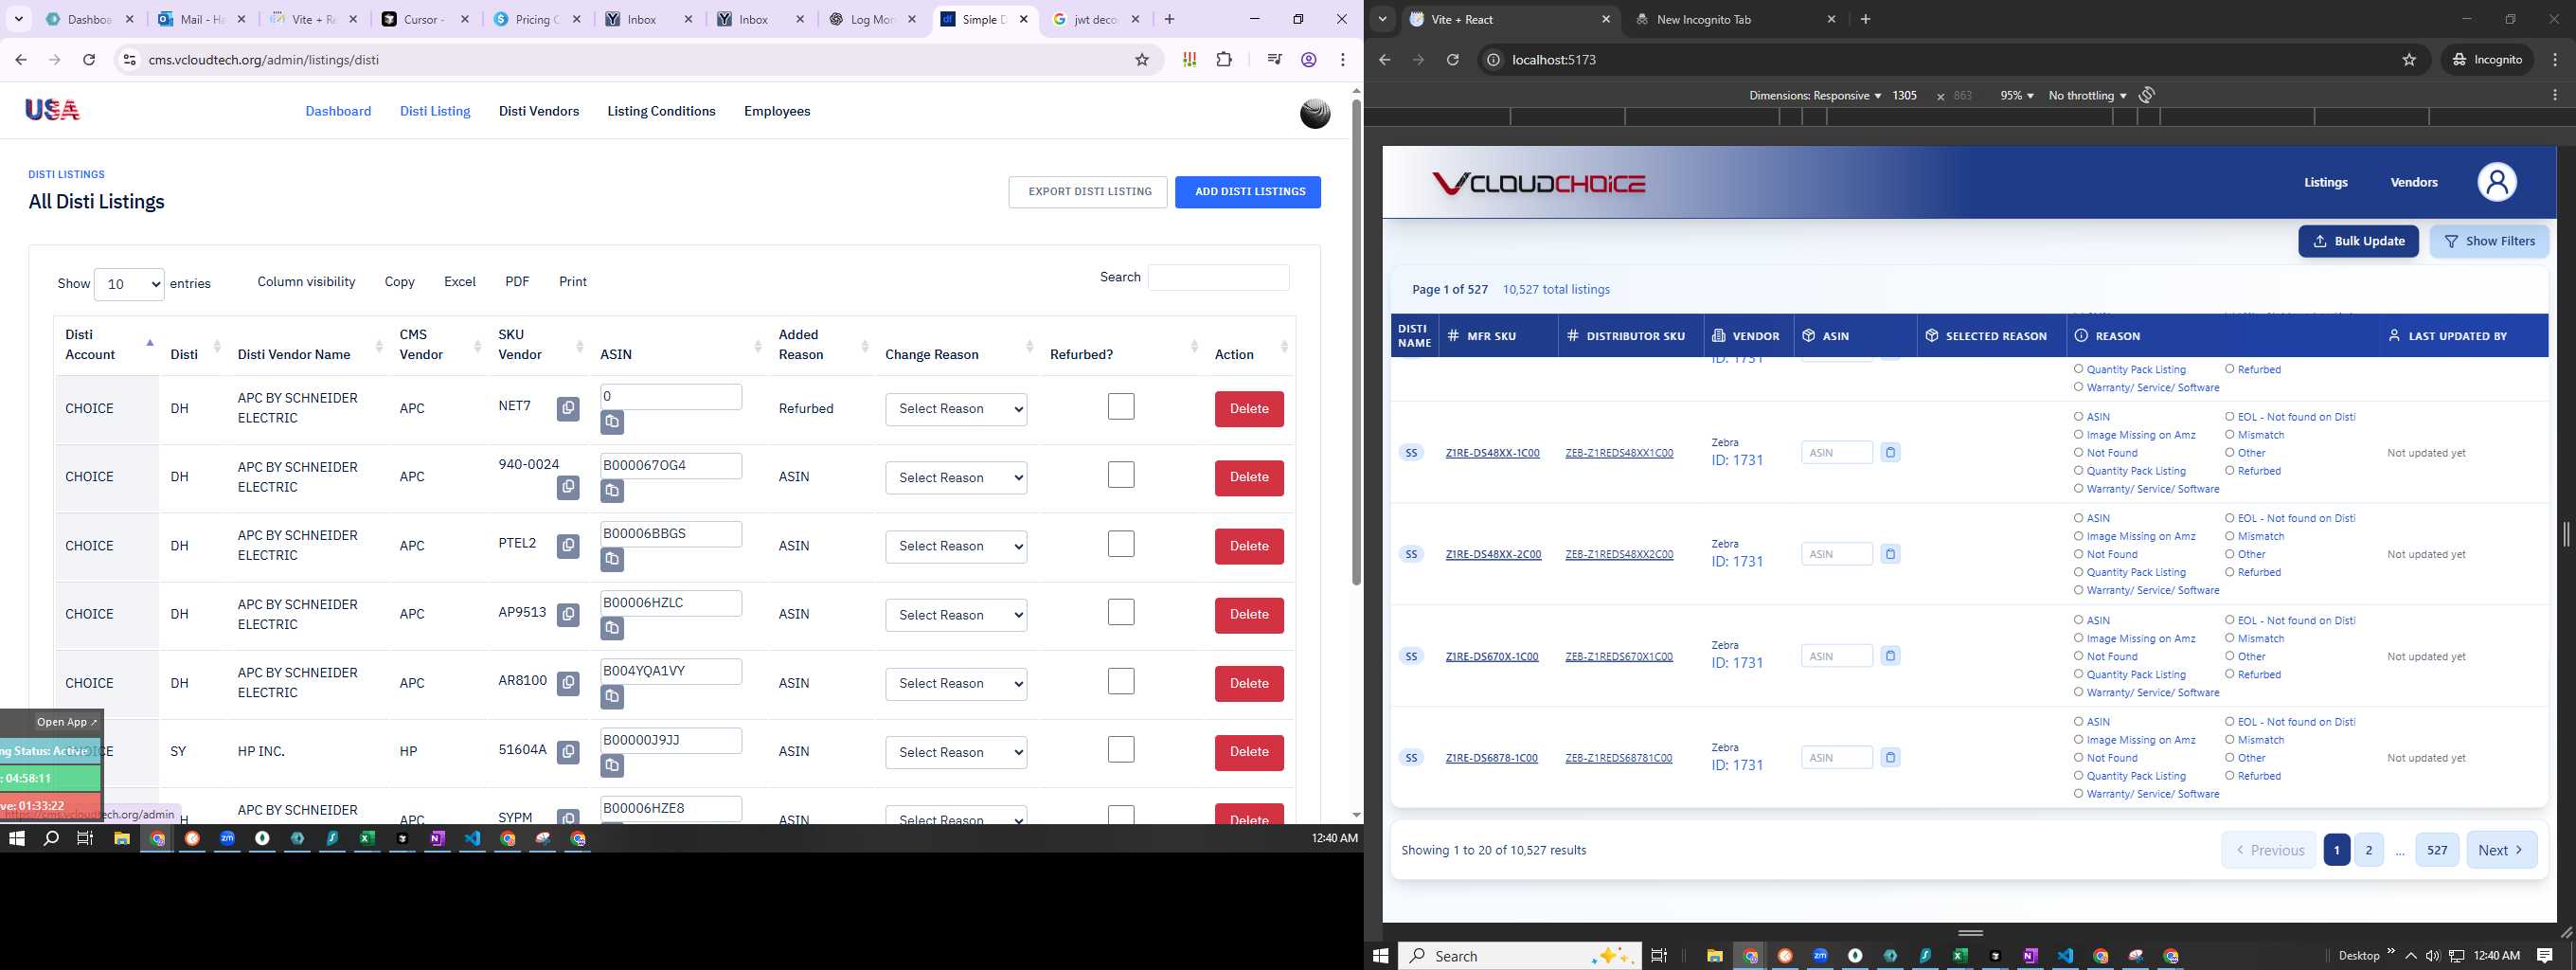Click copy icon beside SKU PTEL2

coord(568,546)
